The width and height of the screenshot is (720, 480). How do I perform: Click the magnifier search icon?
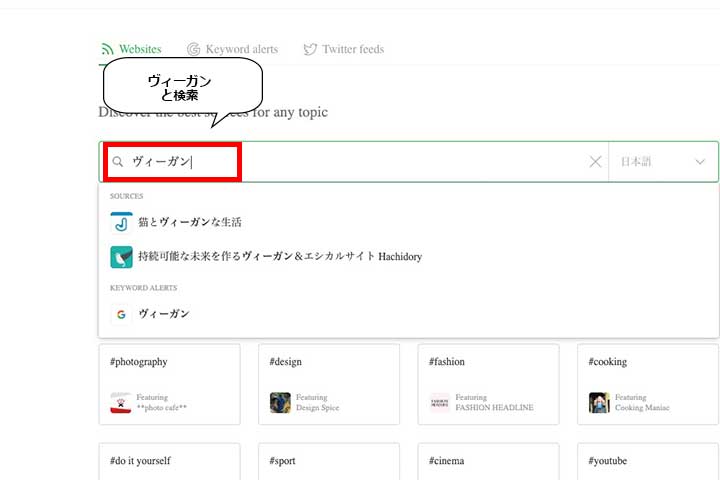pos(118,162)
